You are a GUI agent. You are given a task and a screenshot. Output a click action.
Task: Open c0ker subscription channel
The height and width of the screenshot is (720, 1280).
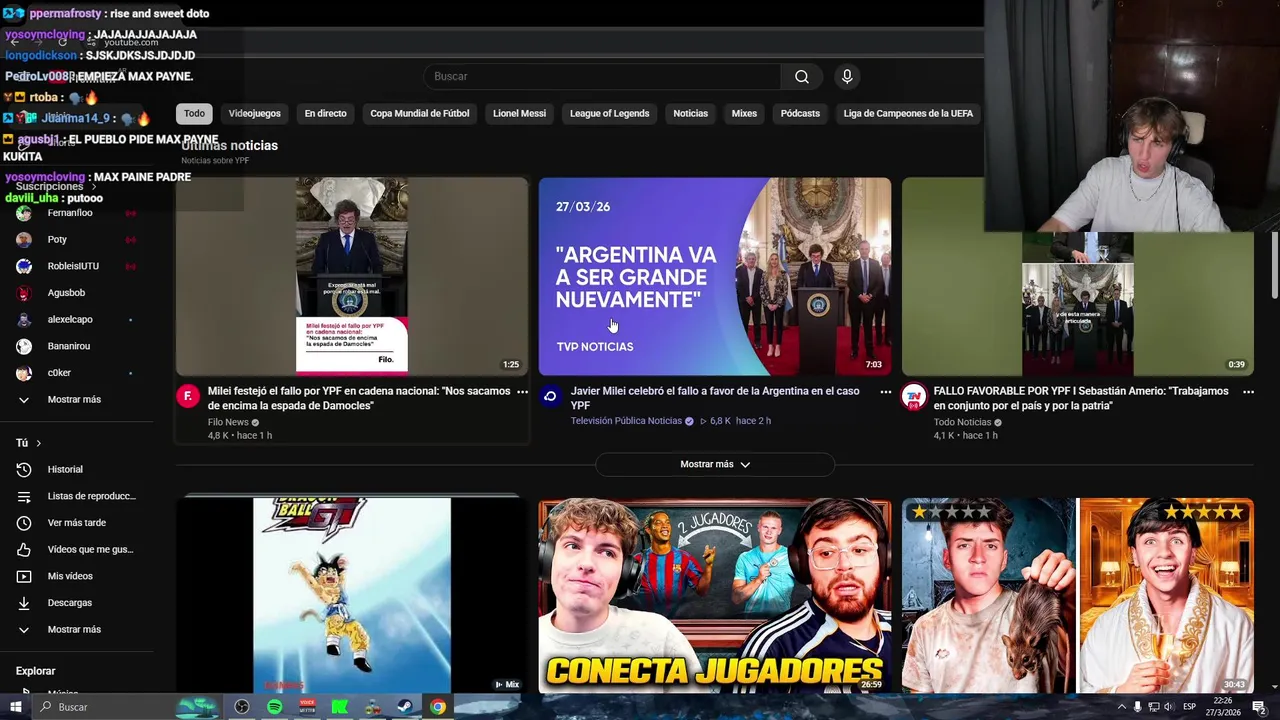pyautogui.click(x=78, y=373)
